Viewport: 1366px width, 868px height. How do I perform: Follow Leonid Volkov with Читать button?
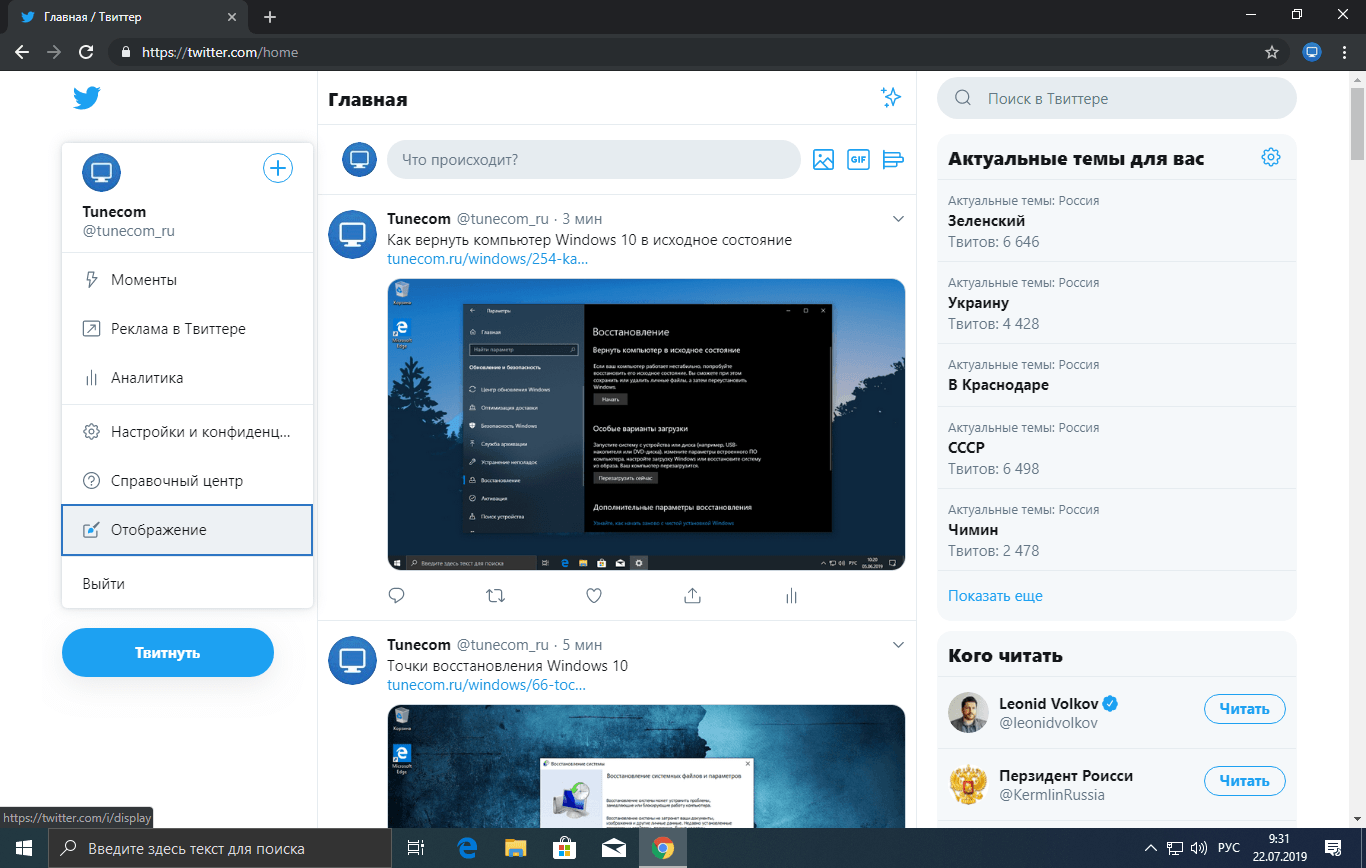(1244, 709)
